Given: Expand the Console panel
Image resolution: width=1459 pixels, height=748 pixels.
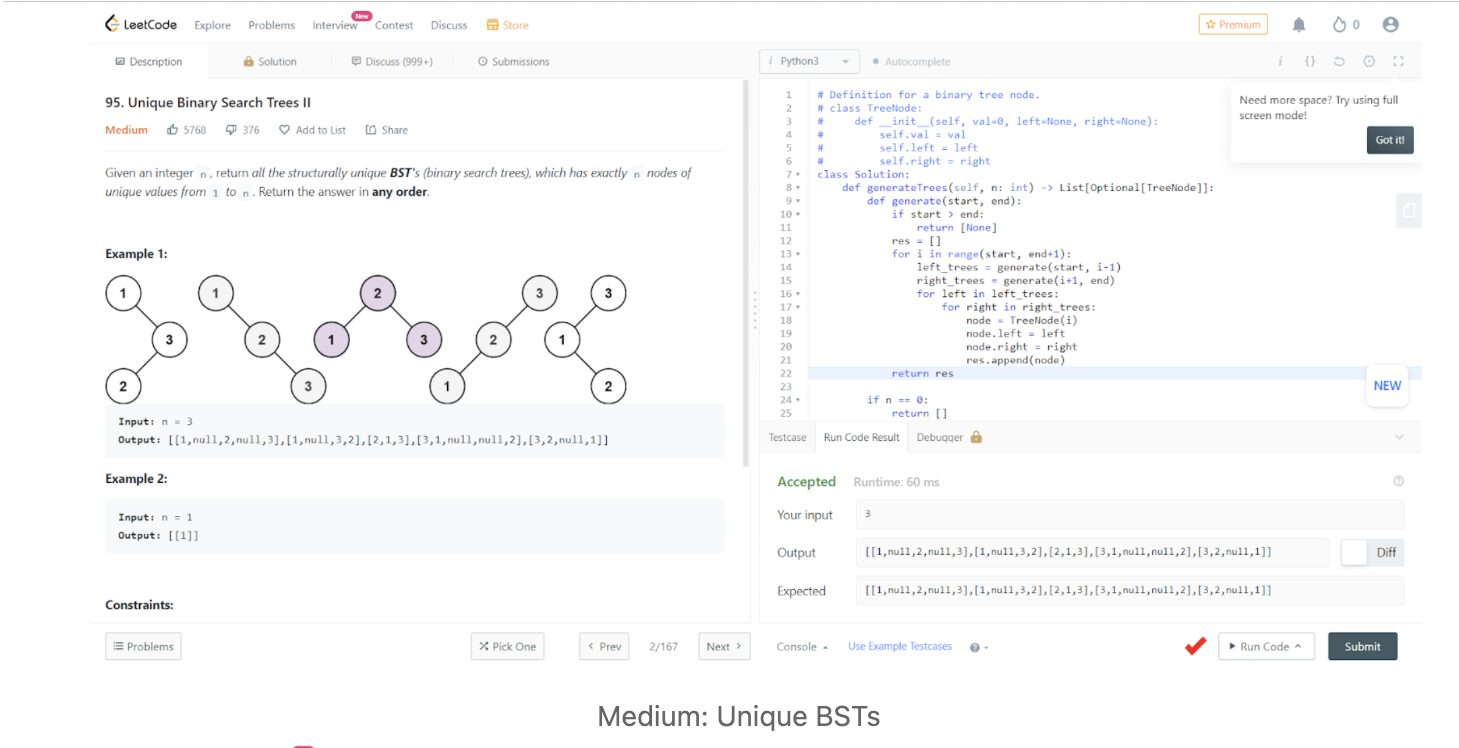Looking at the screenshot, I should (x=802, y=647).
